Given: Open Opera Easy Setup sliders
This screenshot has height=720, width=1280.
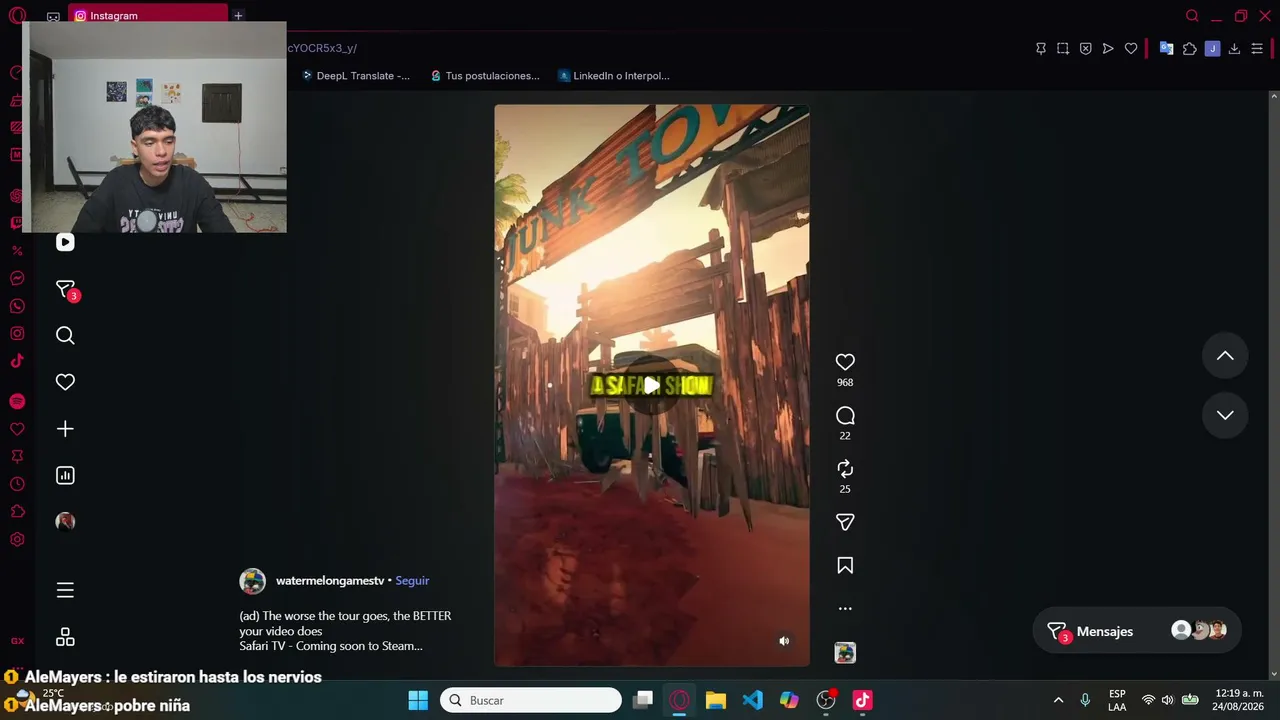Looking at the screenshot, I should click(1257, 48).
